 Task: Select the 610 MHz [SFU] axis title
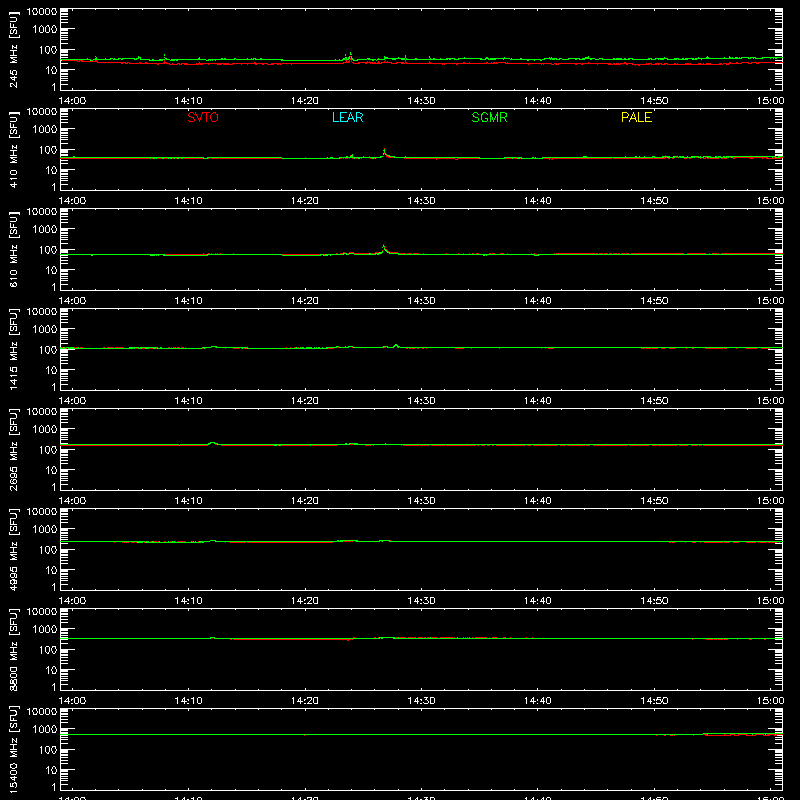pyautogui.click(x=14, y=249)
